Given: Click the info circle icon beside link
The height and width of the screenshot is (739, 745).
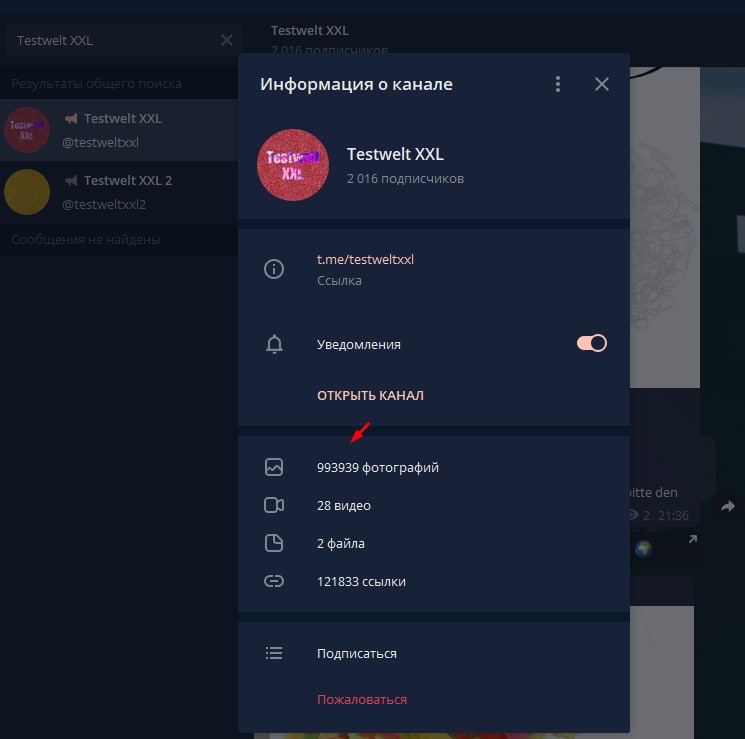Looking at the screenshot, I should tap(274, 269).
